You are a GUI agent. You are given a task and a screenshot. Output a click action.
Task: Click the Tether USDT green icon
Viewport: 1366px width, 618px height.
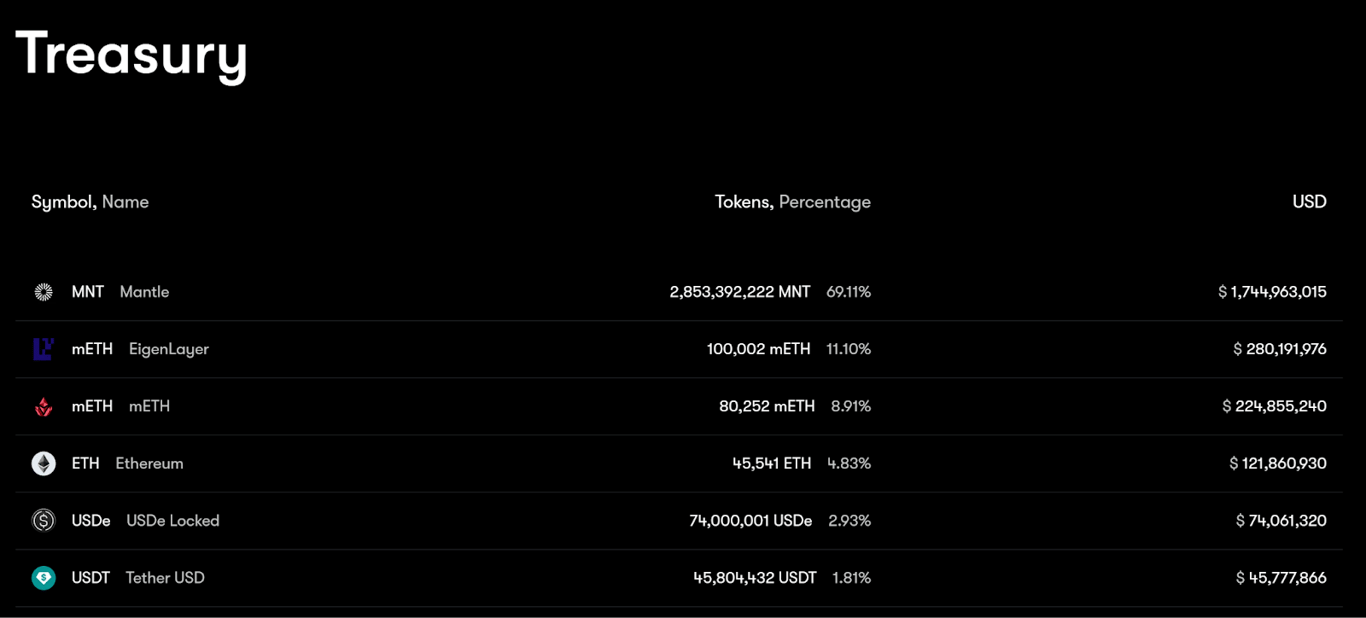tap(43, 577)
